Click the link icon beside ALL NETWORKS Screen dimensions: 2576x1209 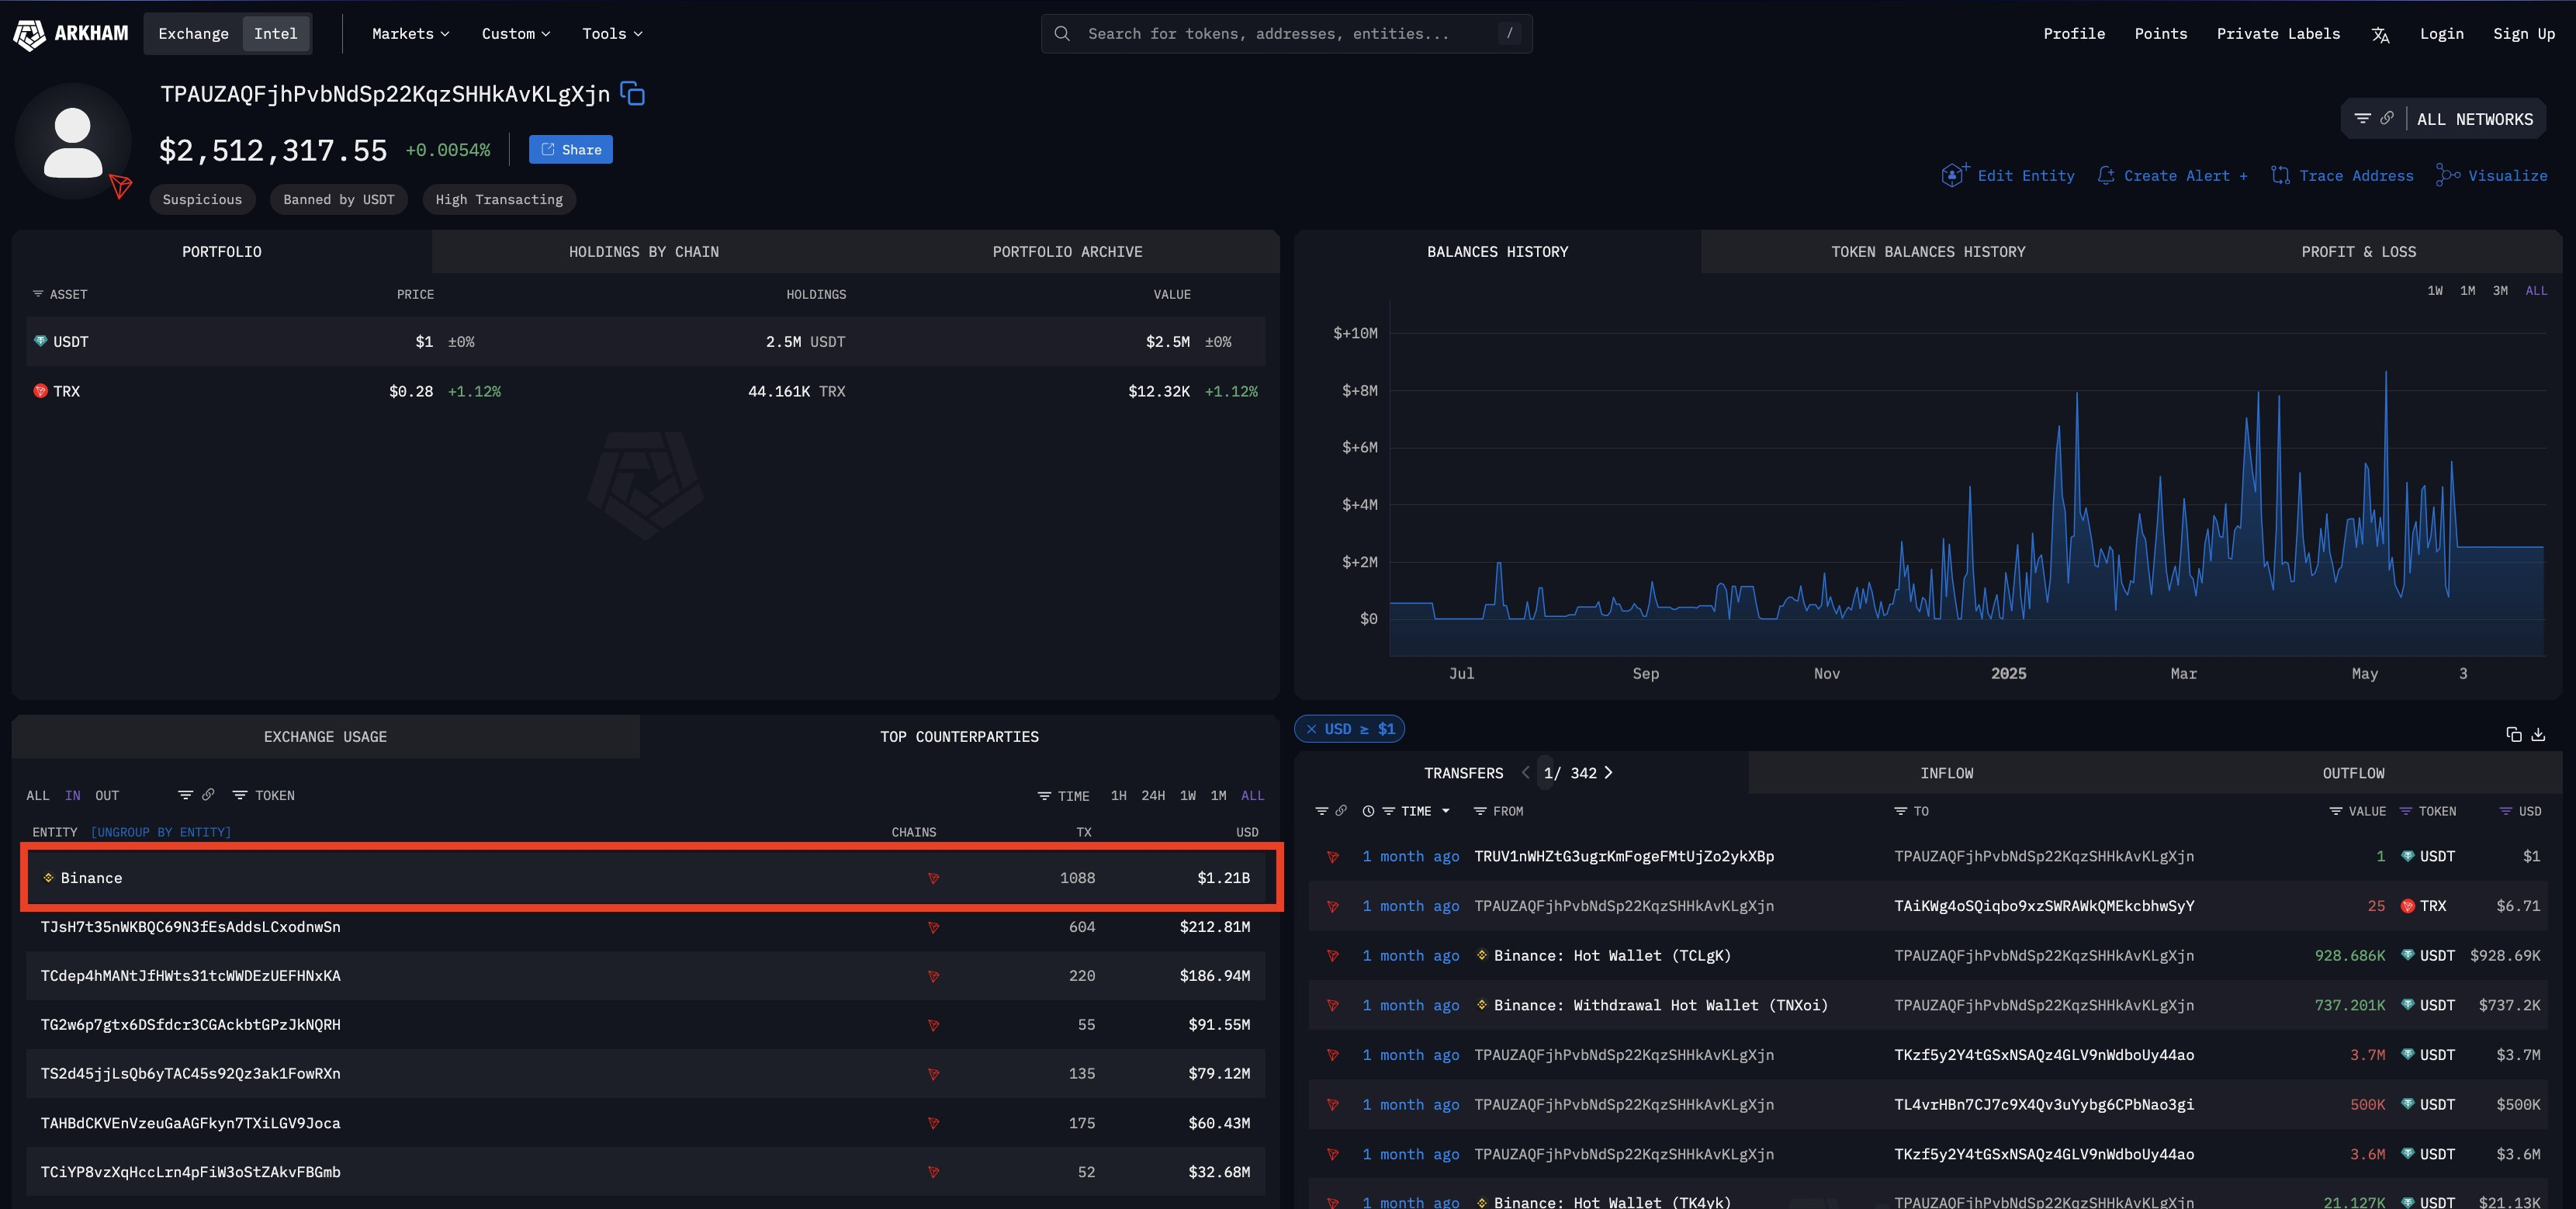point(2387,118)
